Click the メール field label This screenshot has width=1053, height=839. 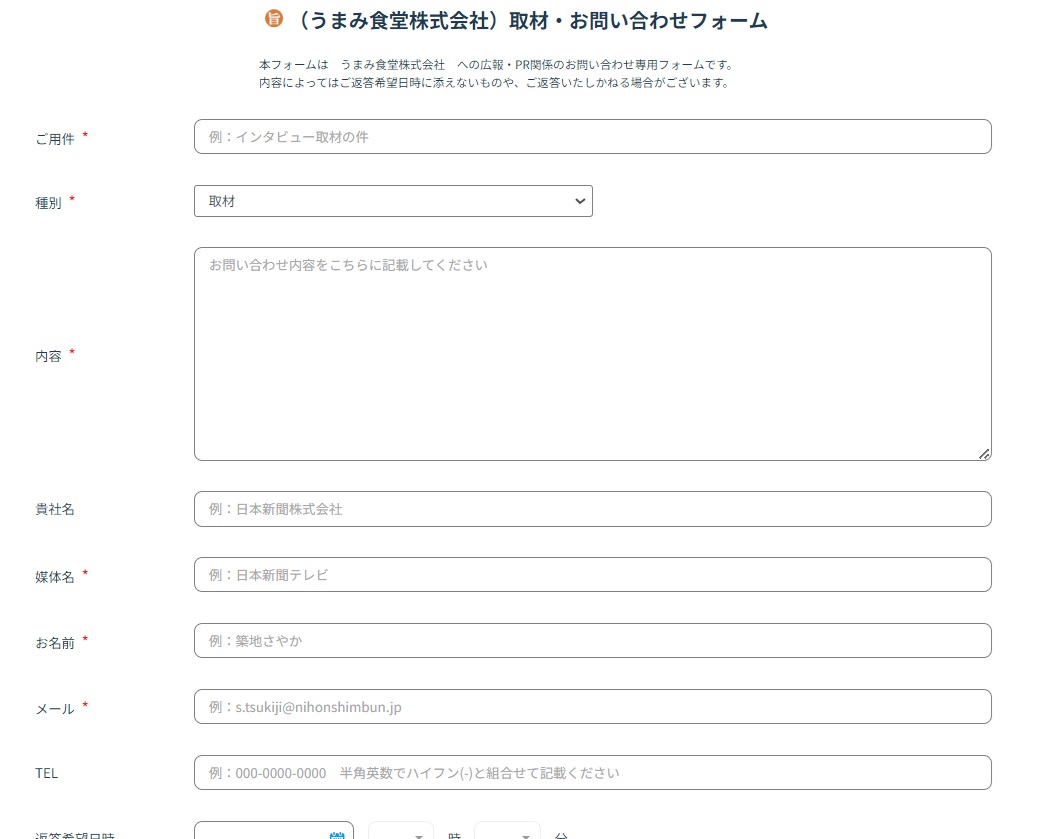point(55,708)
